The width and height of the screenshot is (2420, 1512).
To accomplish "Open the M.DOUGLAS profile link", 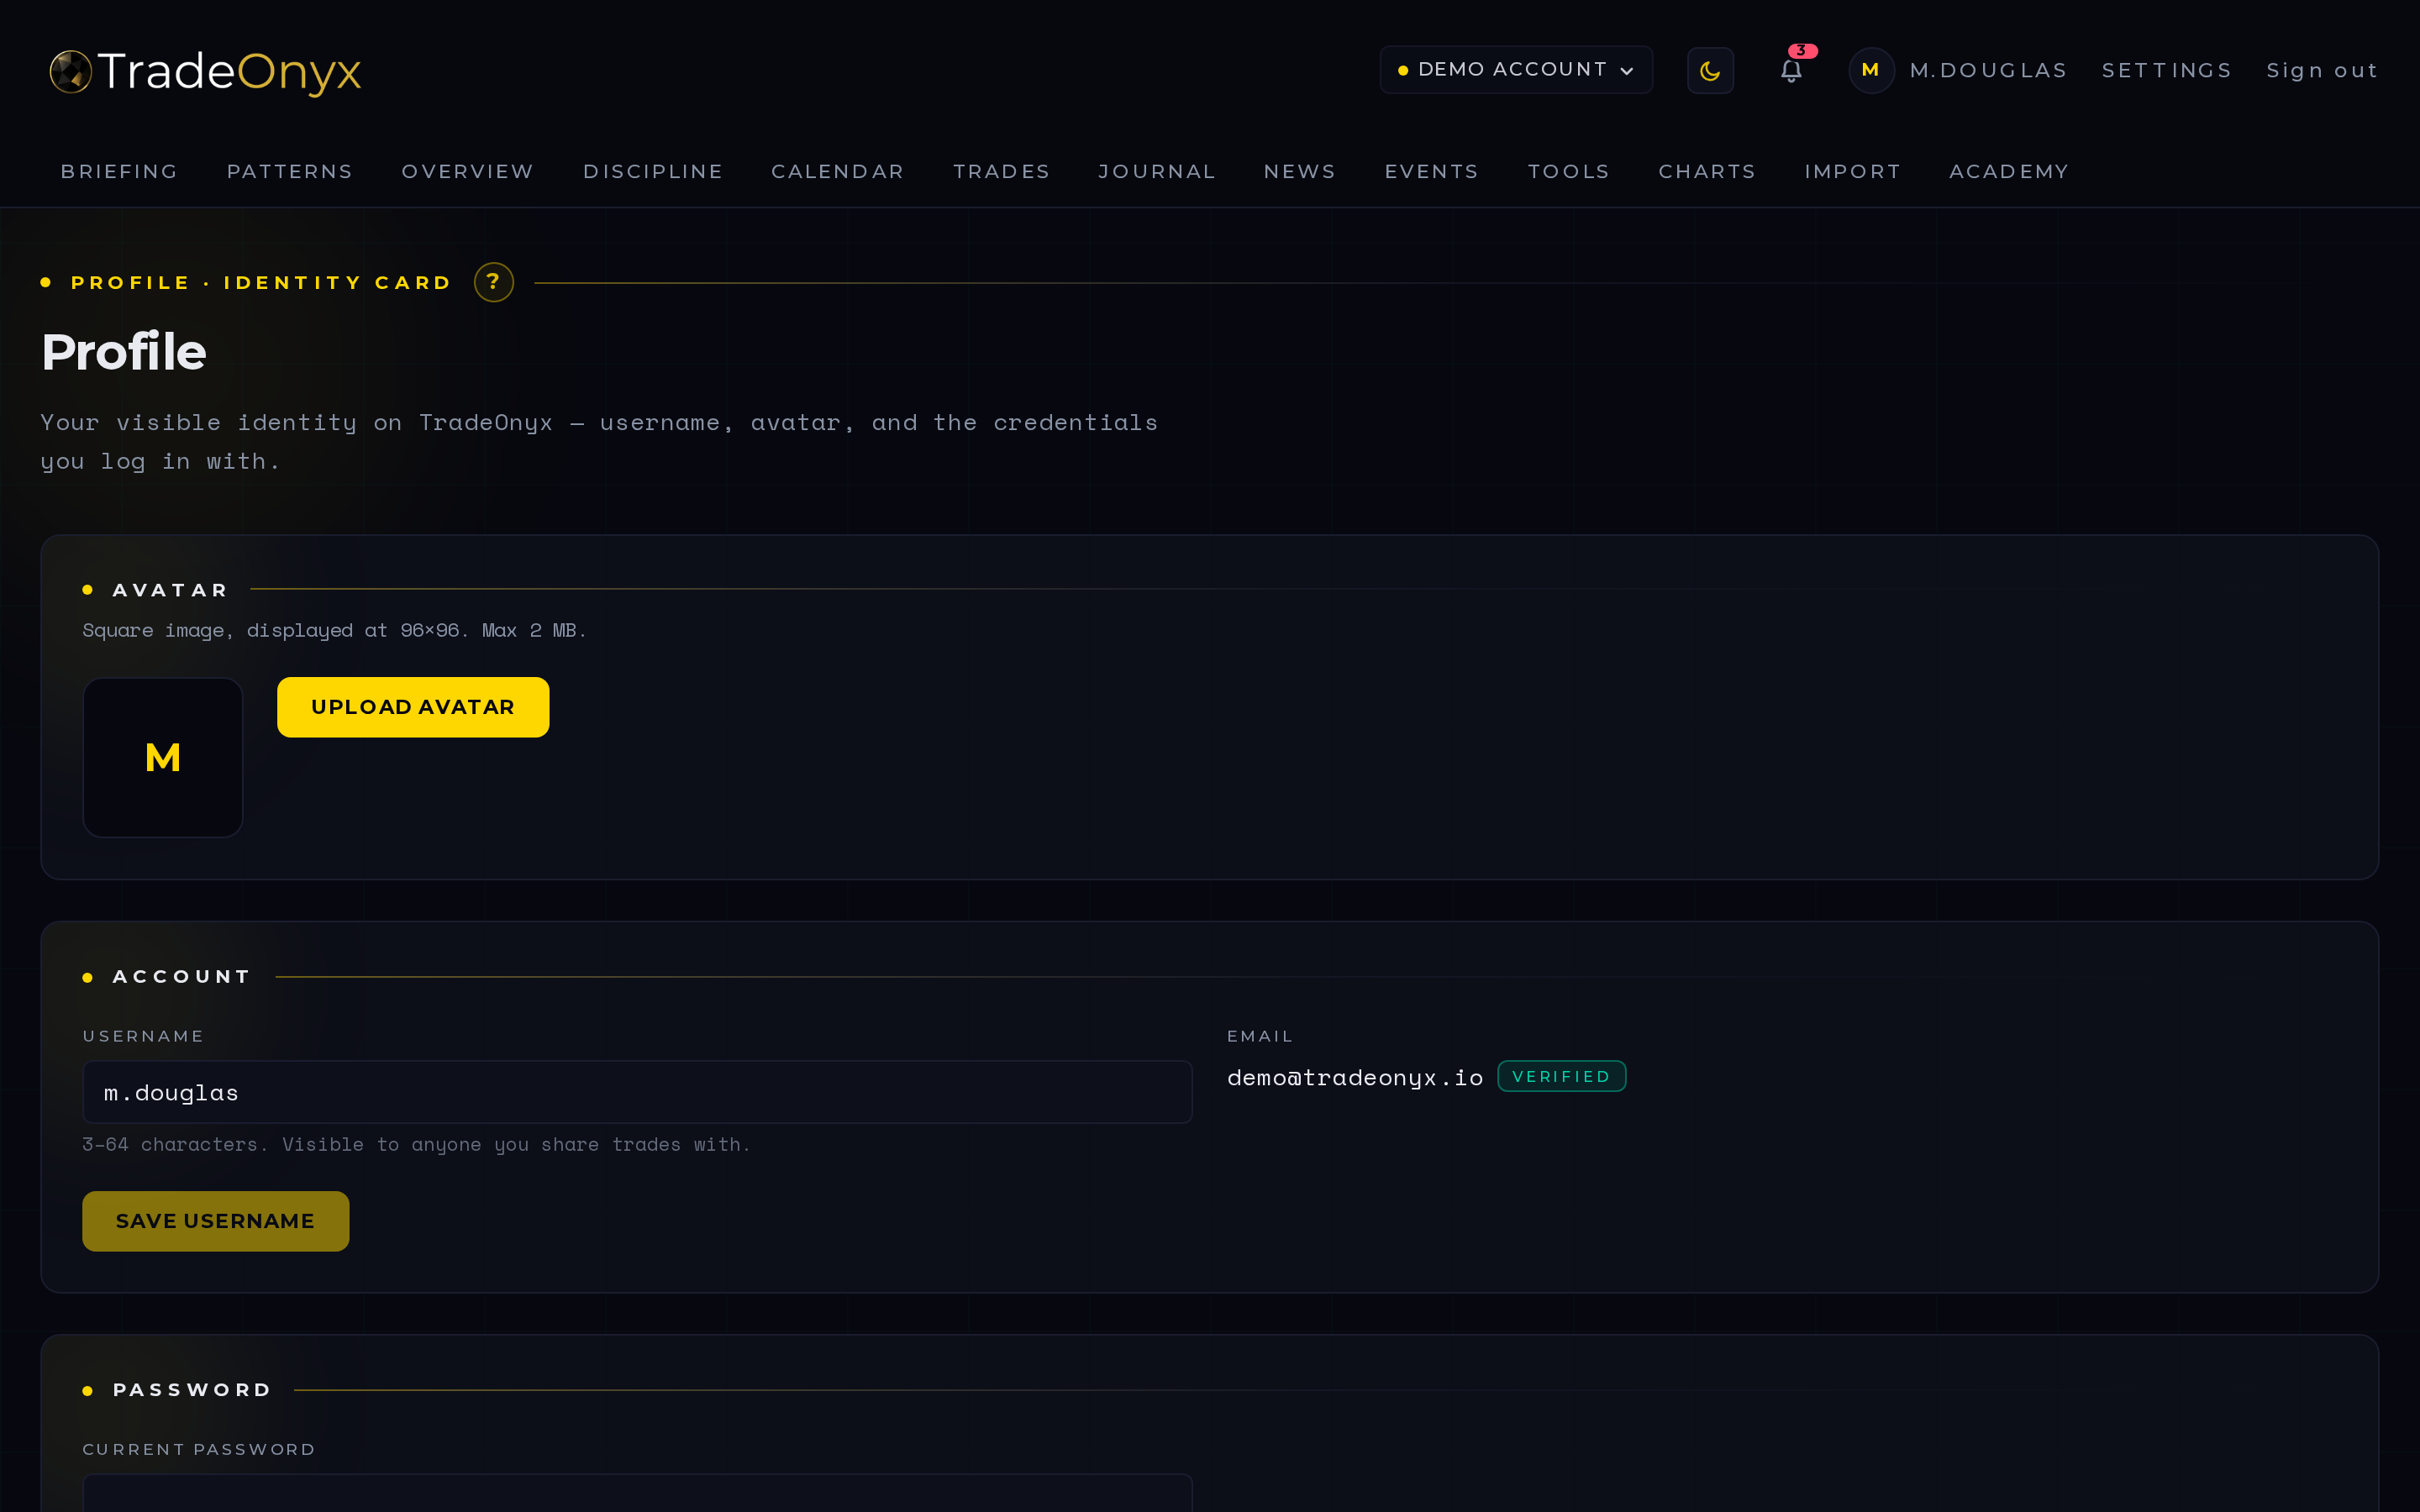I will click(x=1988, y=71).
